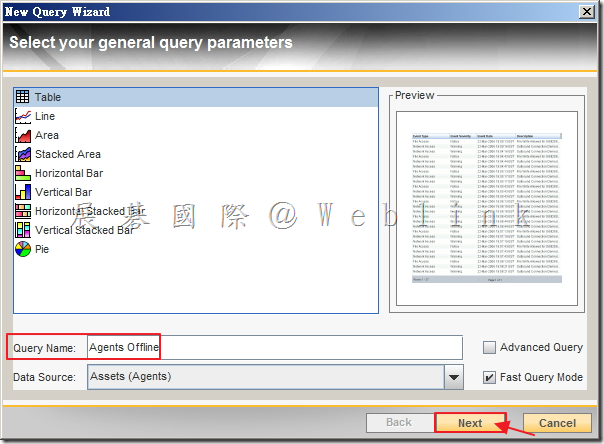Pick the Pie chart icon
Viewport: 604px width, 444px height.
23,249
